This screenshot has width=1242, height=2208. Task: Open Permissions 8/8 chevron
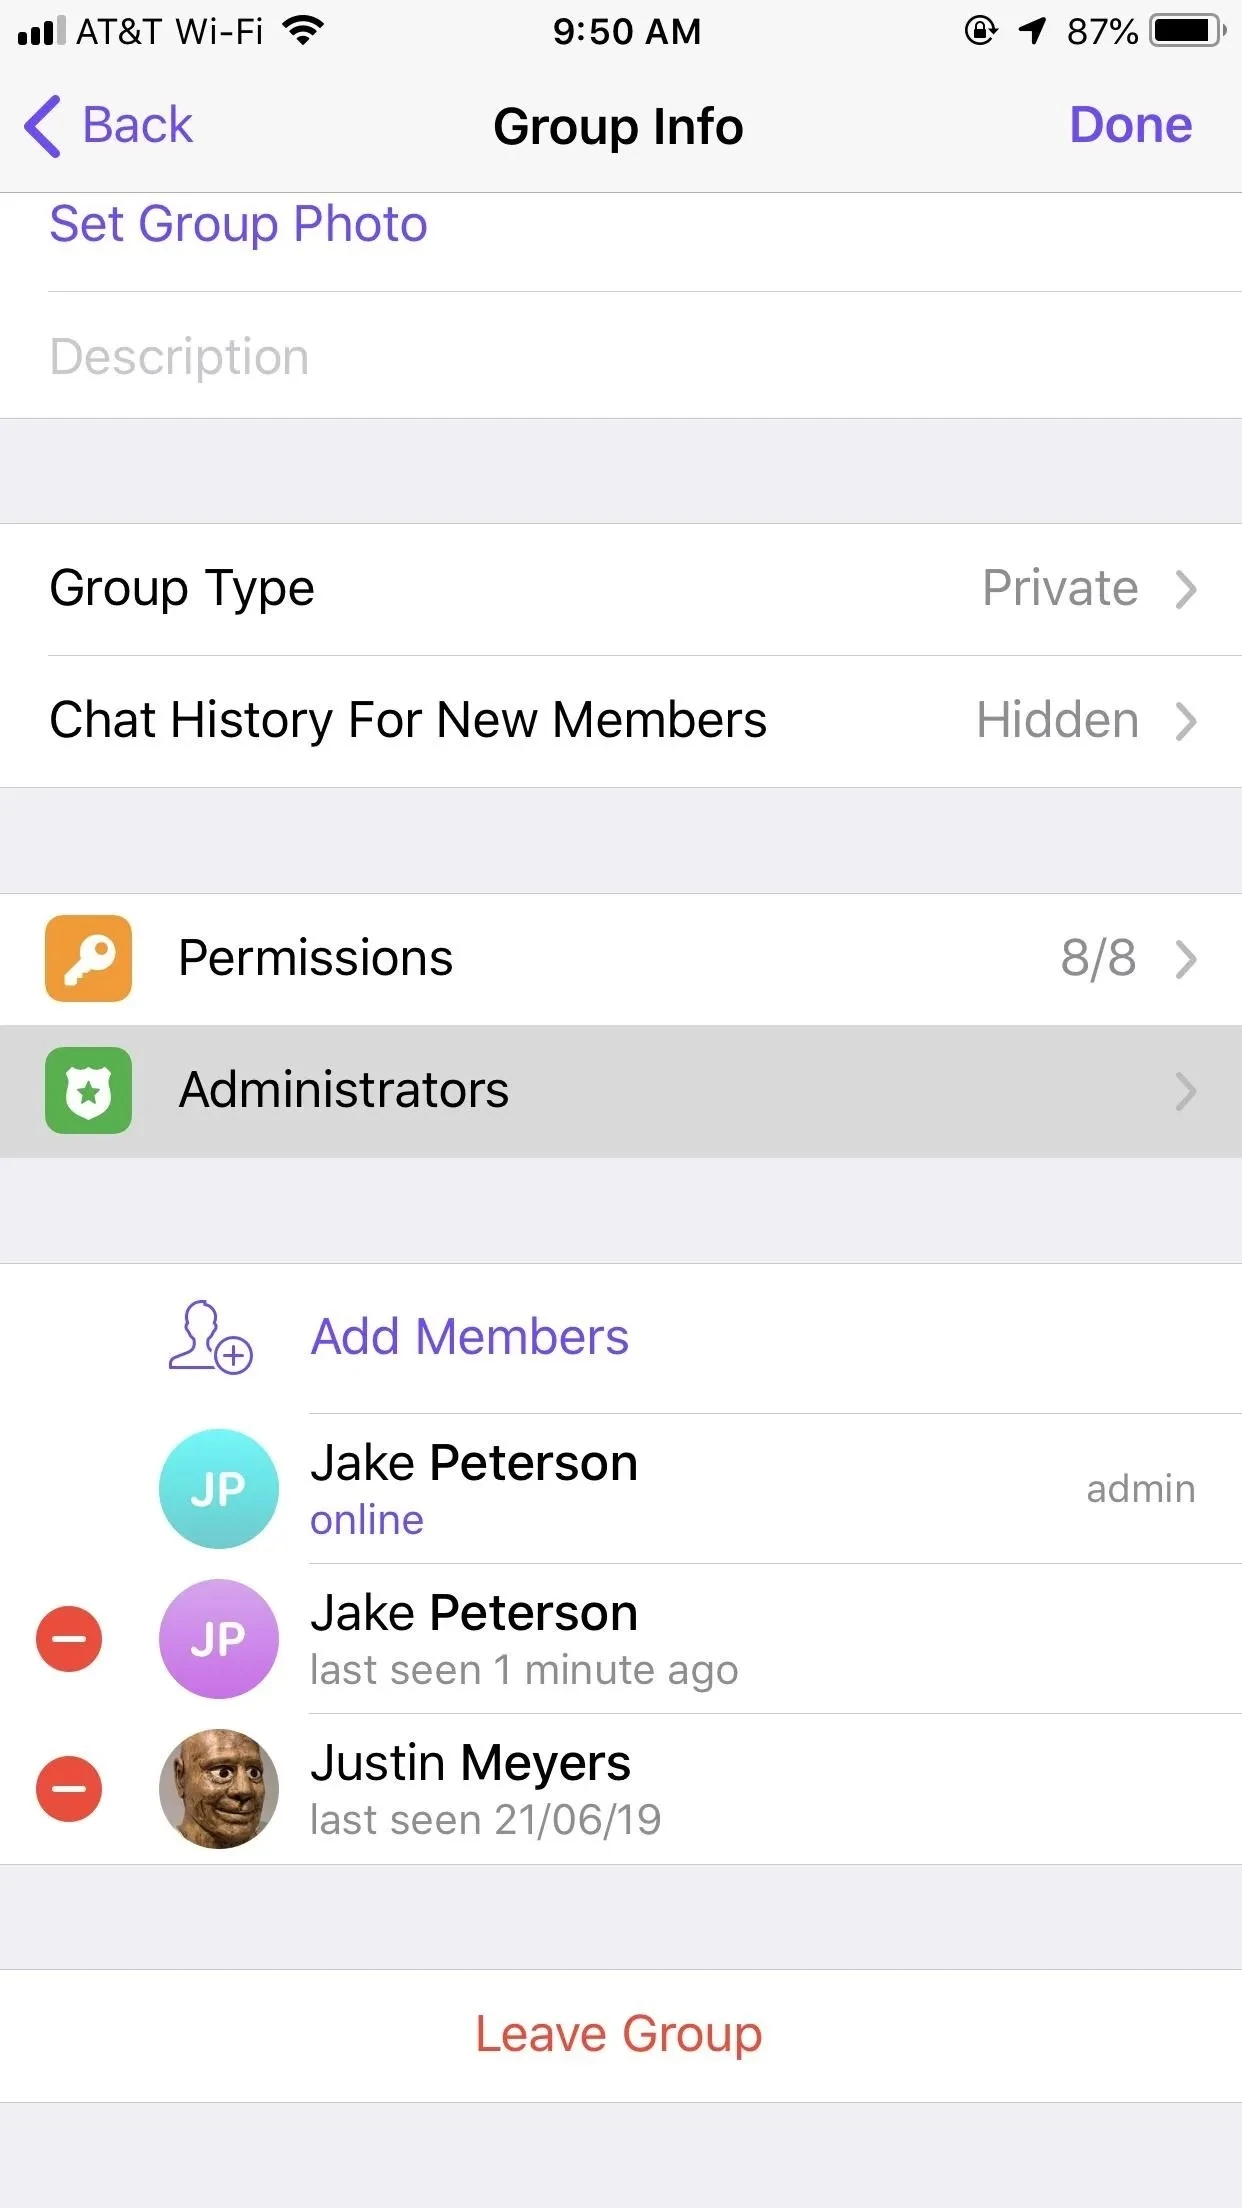[1186, 959]
